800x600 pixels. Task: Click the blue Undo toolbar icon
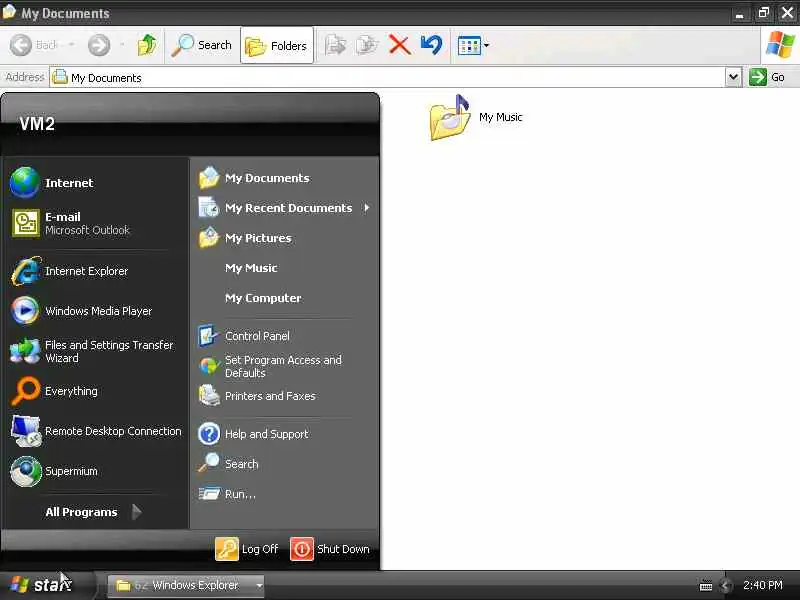click(x=432, y=45)
